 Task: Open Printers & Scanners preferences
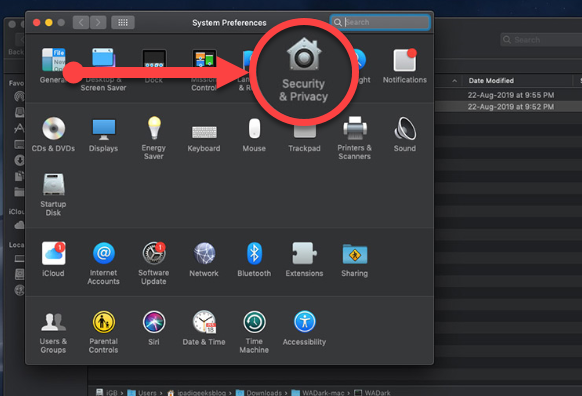(354, 138)
